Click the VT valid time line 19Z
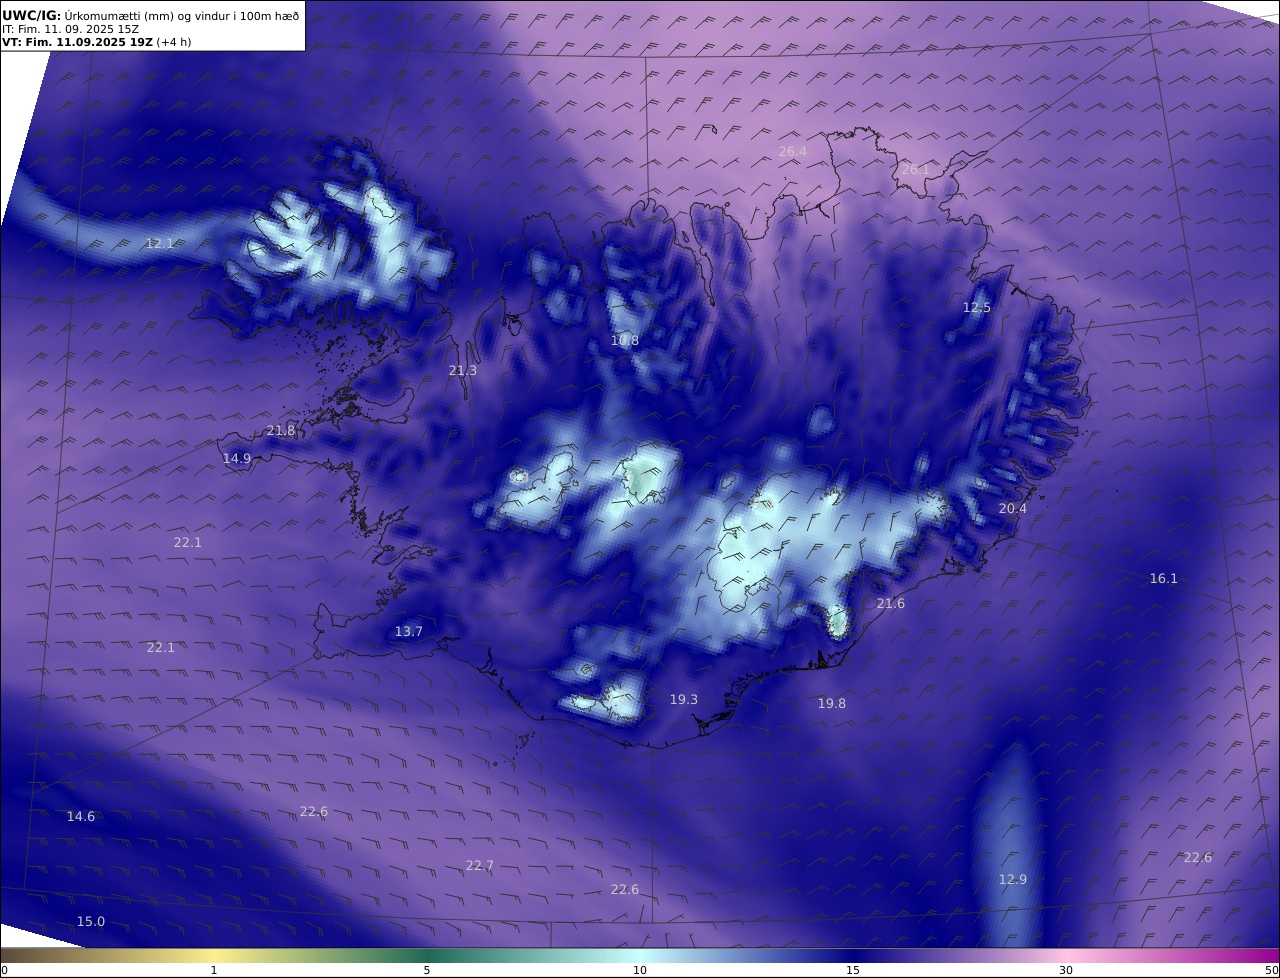Screen dimensions: 1280x978 tap(97, 42)
